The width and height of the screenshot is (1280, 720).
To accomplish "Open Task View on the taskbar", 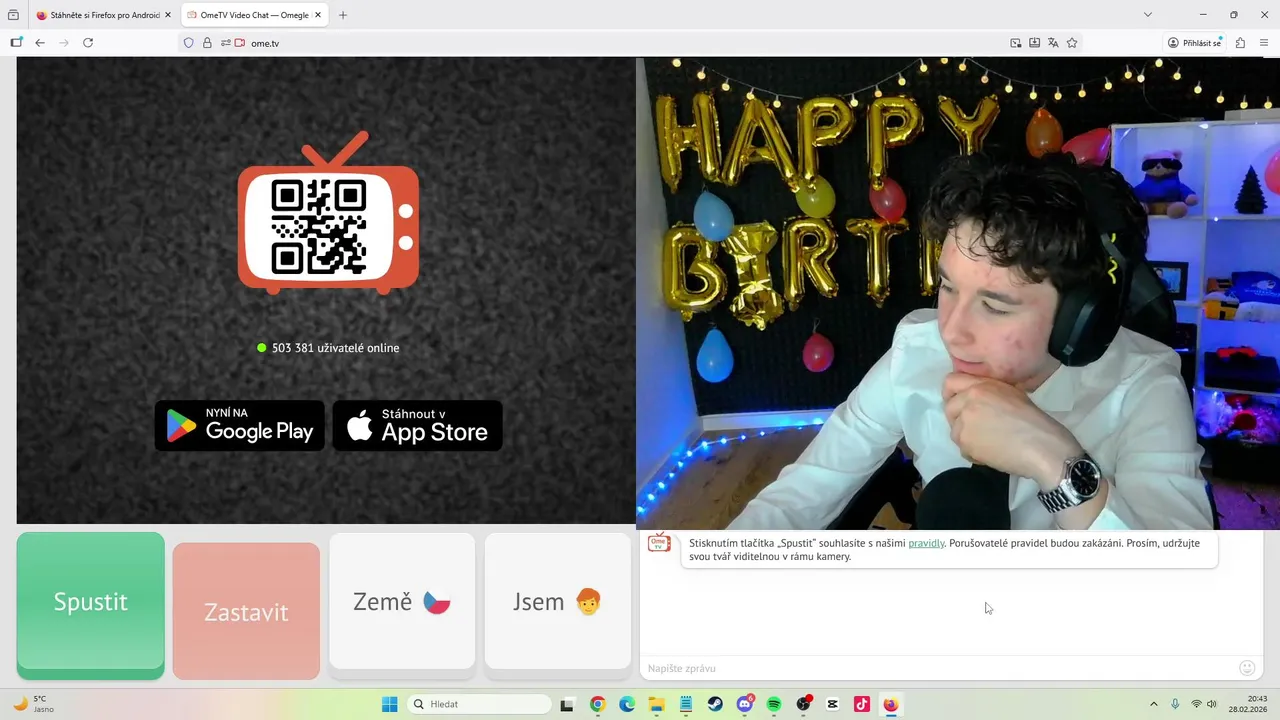I will [567, 704].
